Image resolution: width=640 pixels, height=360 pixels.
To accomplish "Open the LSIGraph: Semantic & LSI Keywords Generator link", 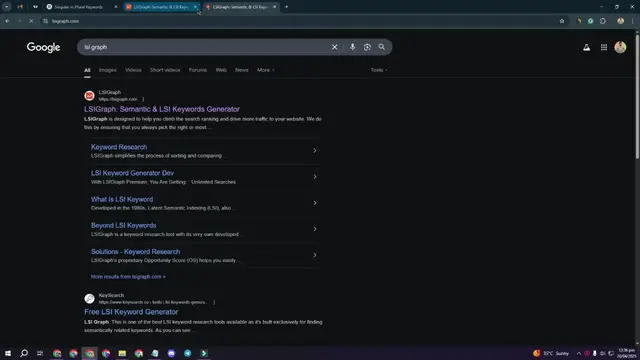I will click(x=162, y=109).
